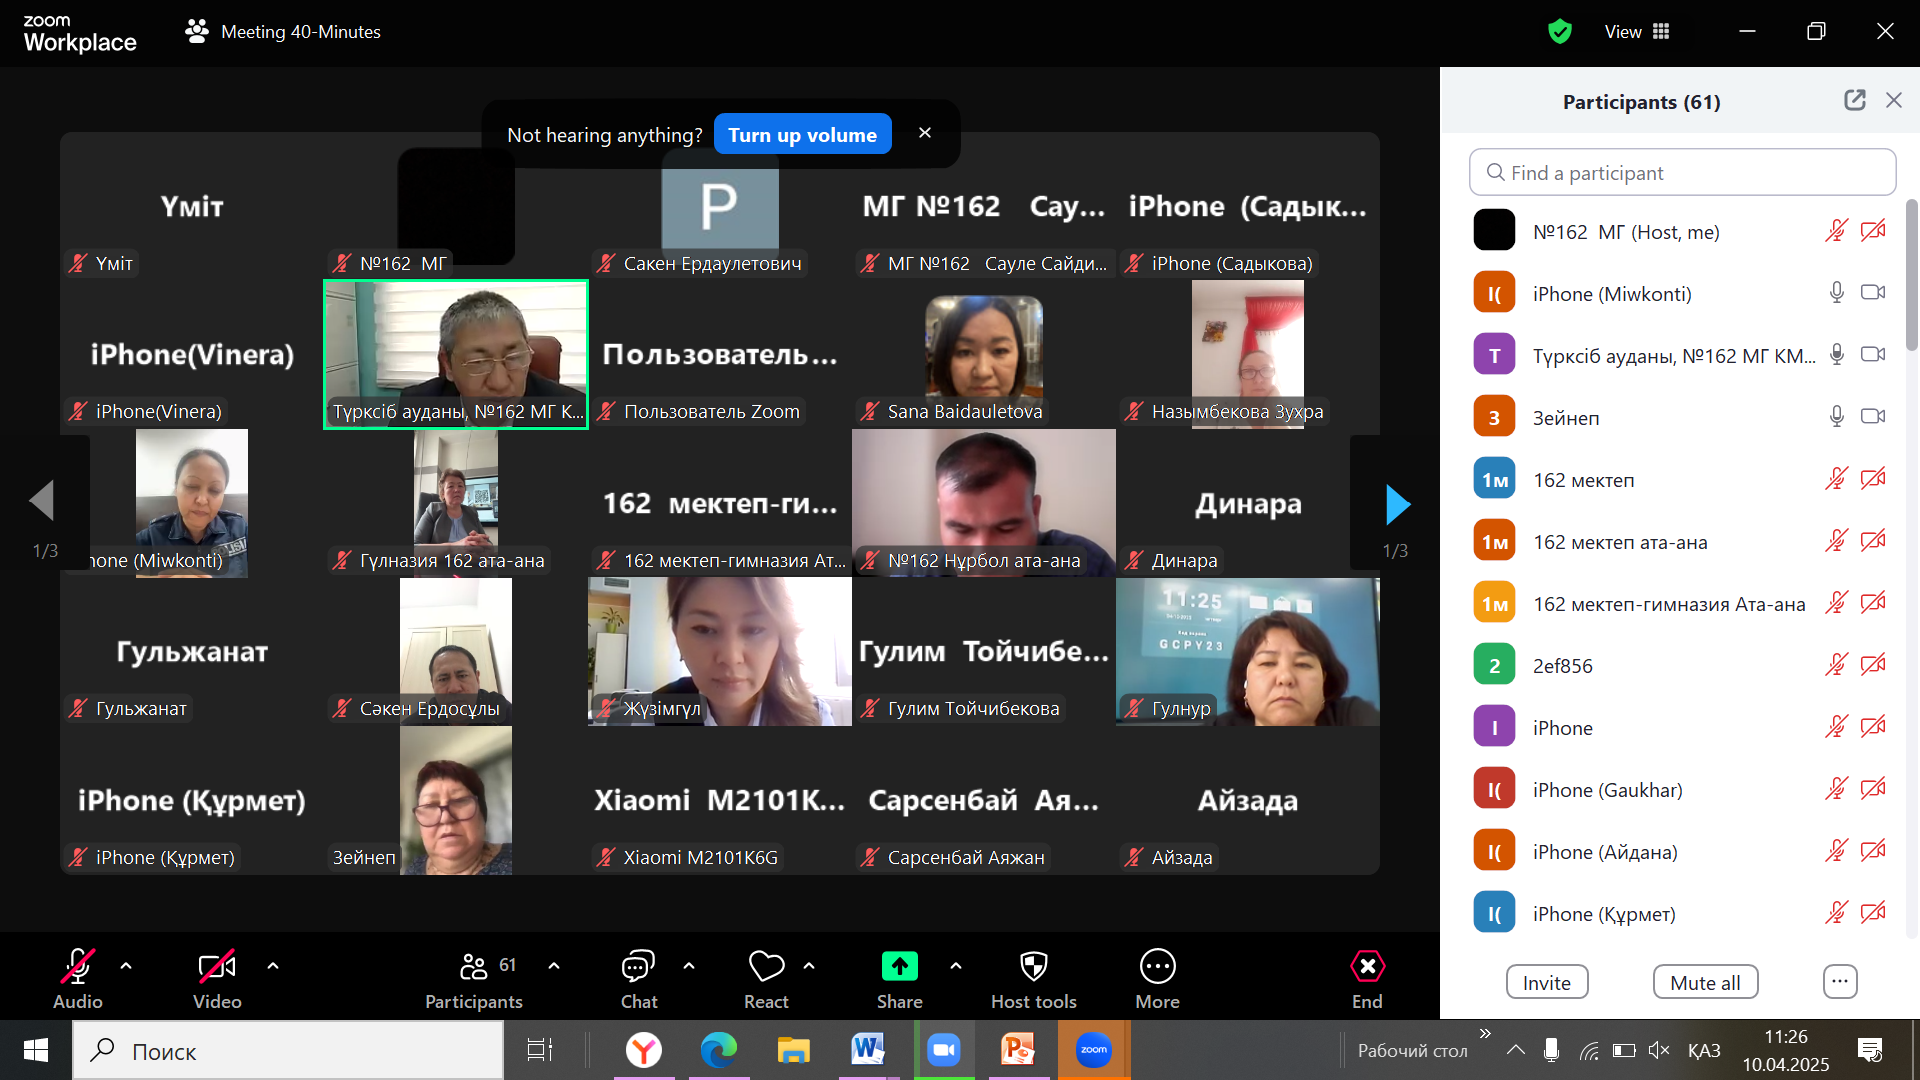Expand video options arrow next to Video
Viewport: 1920px width, 1080px height.
pos(273,966)
